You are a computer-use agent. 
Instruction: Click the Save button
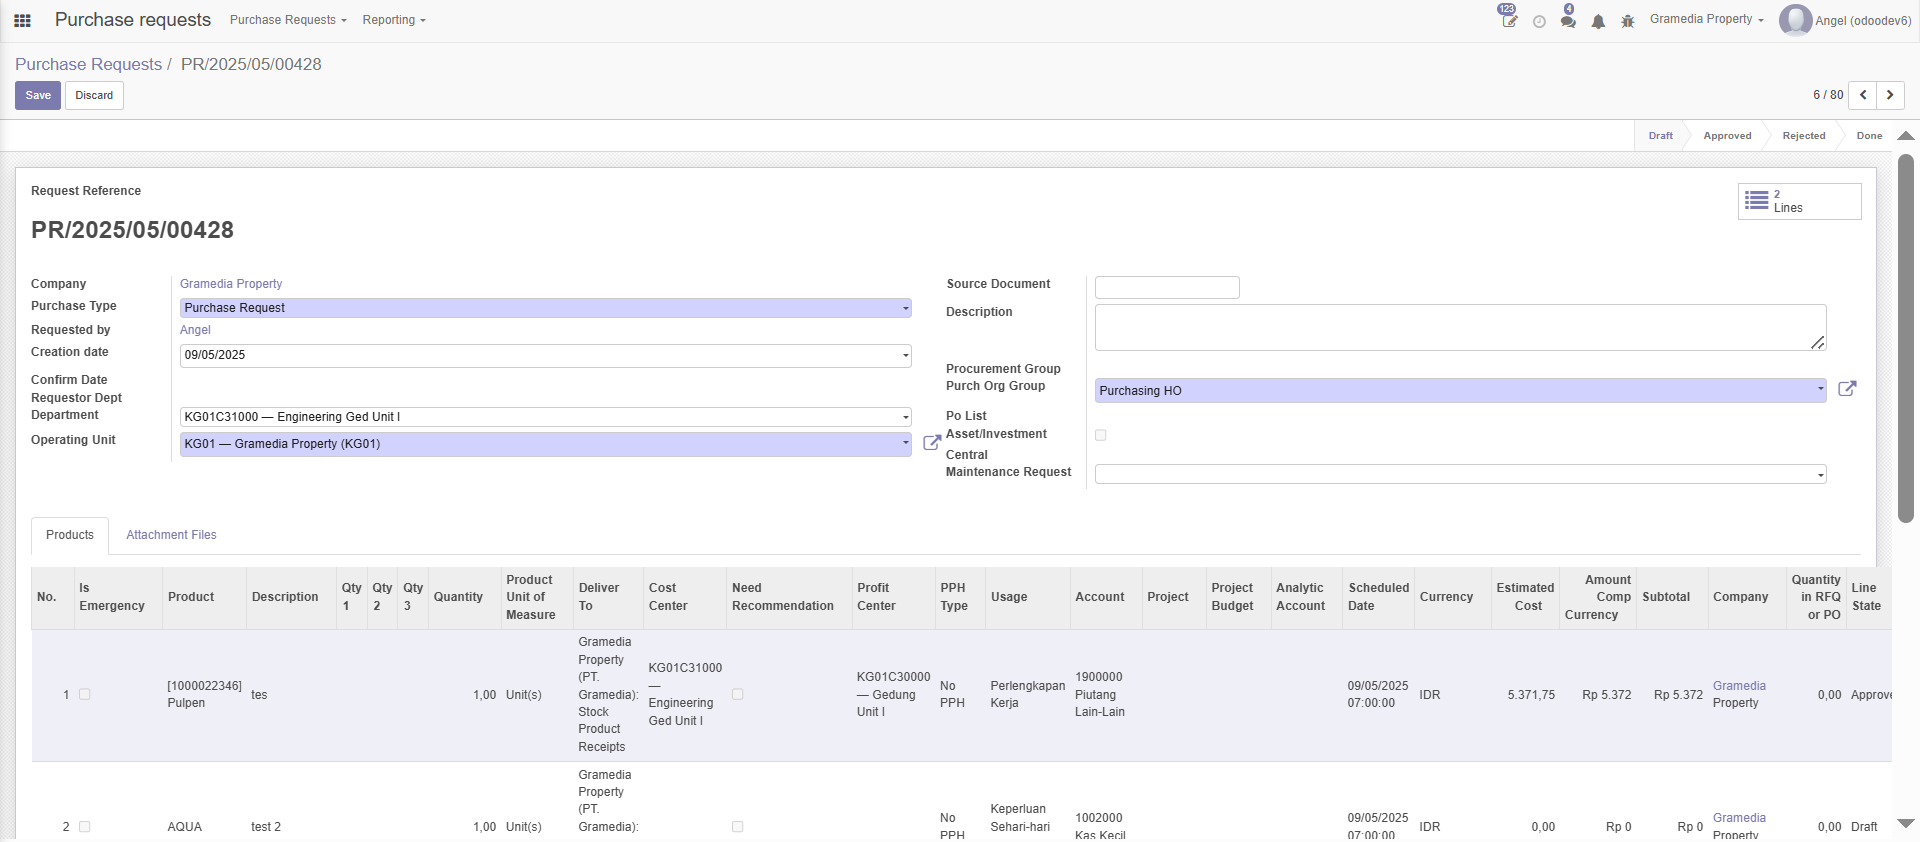pos(38,95)
